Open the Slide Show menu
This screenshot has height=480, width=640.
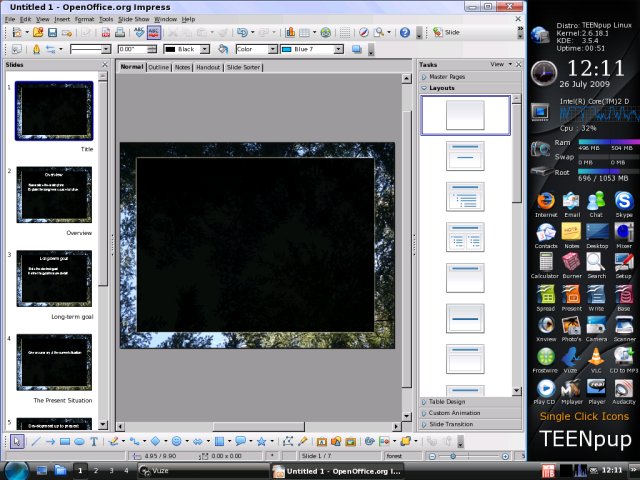pos(133,19)
